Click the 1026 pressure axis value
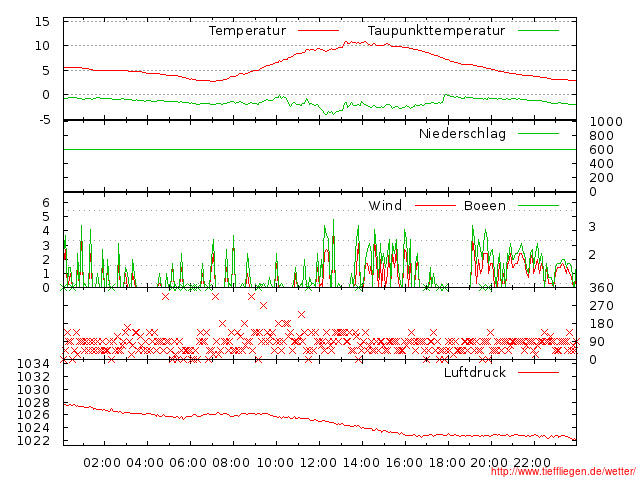640x480 pixels. pyautogui.click(x=33, y=415)
